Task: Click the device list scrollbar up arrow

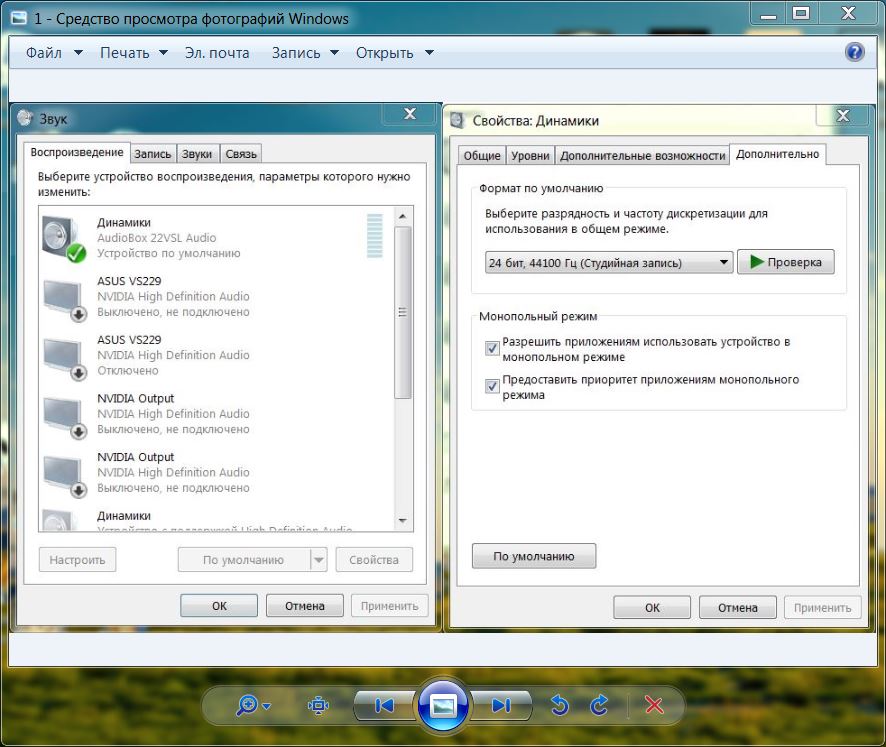Action: (402, 216)
